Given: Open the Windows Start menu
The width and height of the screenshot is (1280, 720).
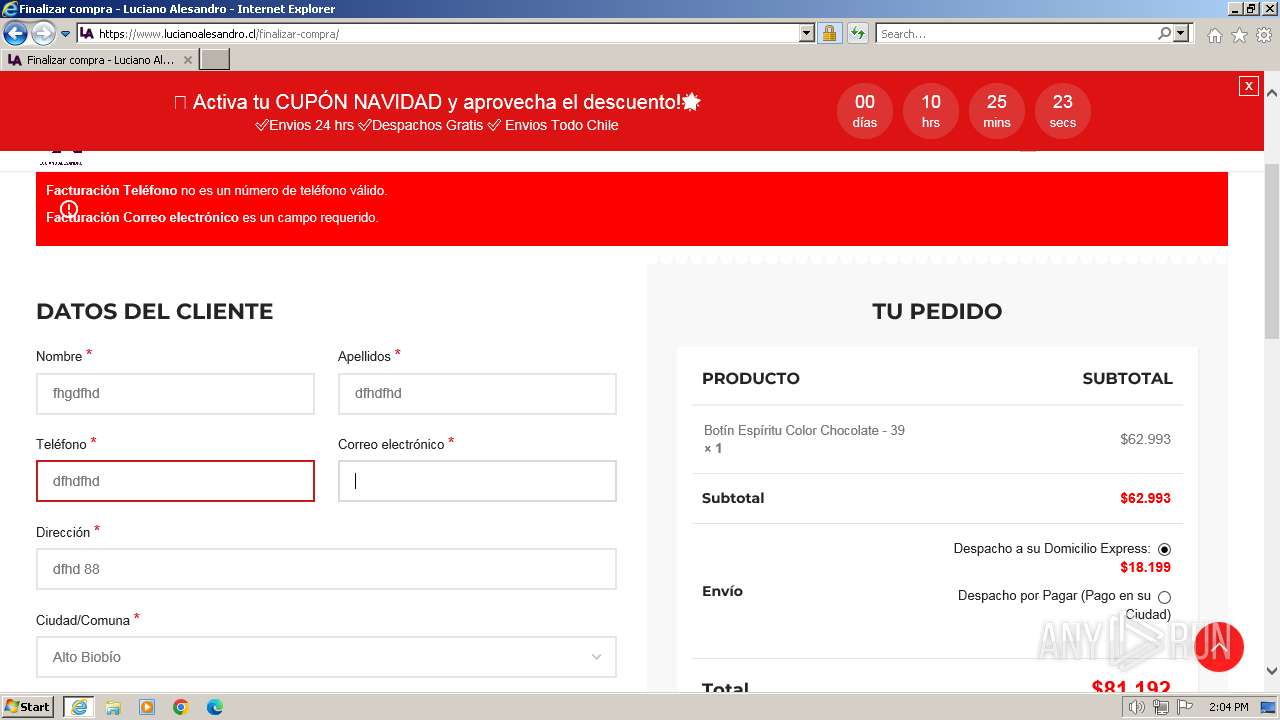Looking at the screenshot, I should click(28, 707).
